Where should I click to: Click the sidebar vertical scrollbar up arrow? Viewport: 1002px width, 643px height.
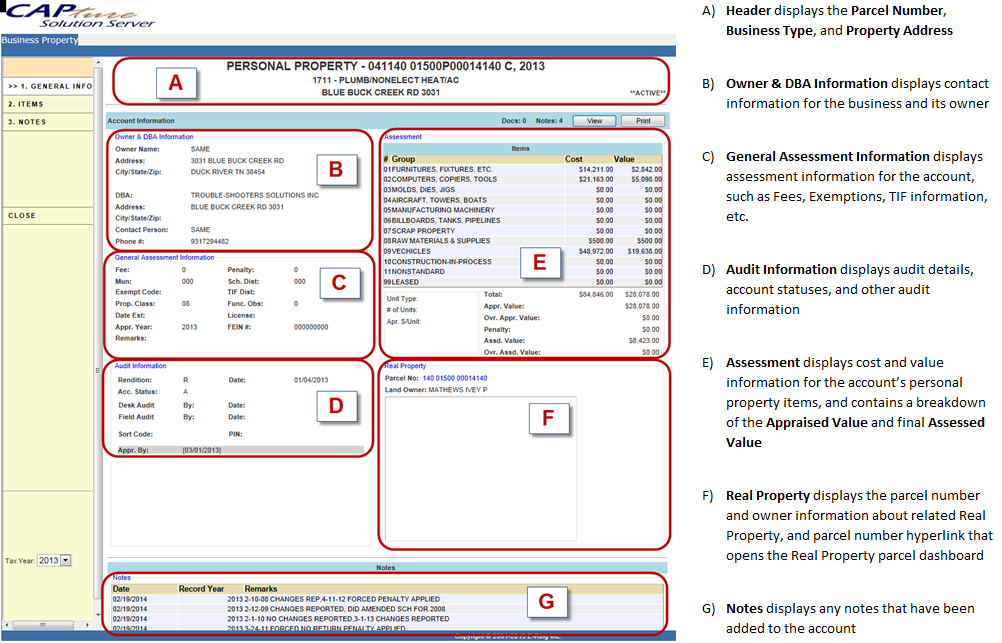click(98, 63)
